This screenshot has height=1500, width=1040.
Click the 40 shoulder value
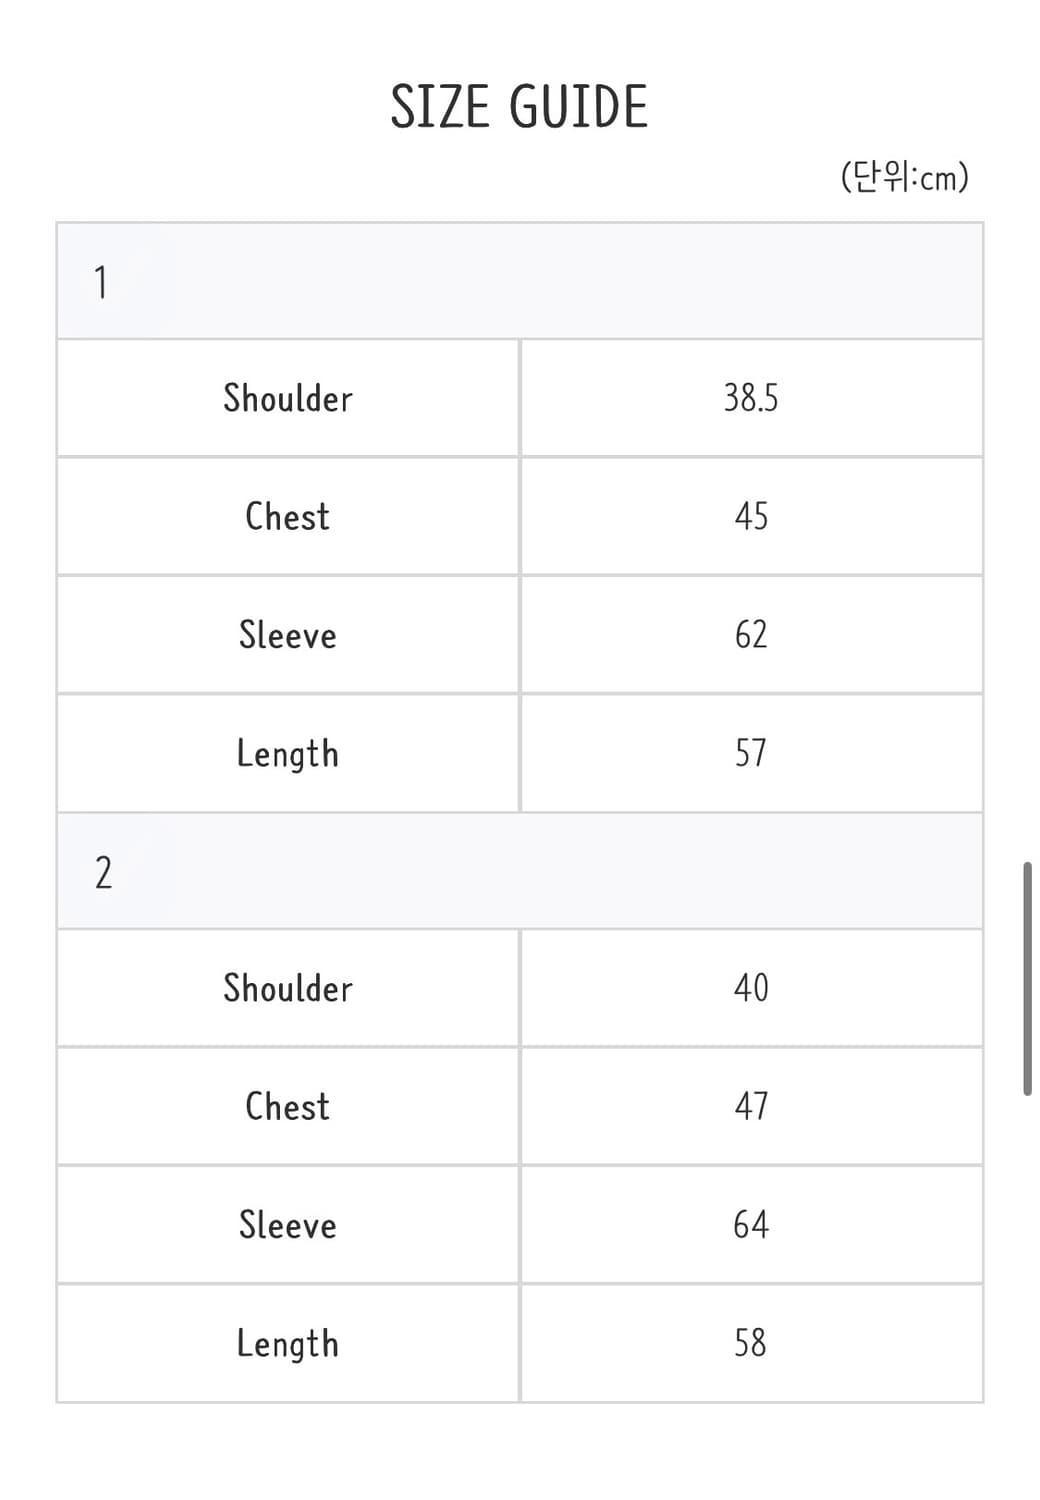pyautogui.click(x=751, y=988)
